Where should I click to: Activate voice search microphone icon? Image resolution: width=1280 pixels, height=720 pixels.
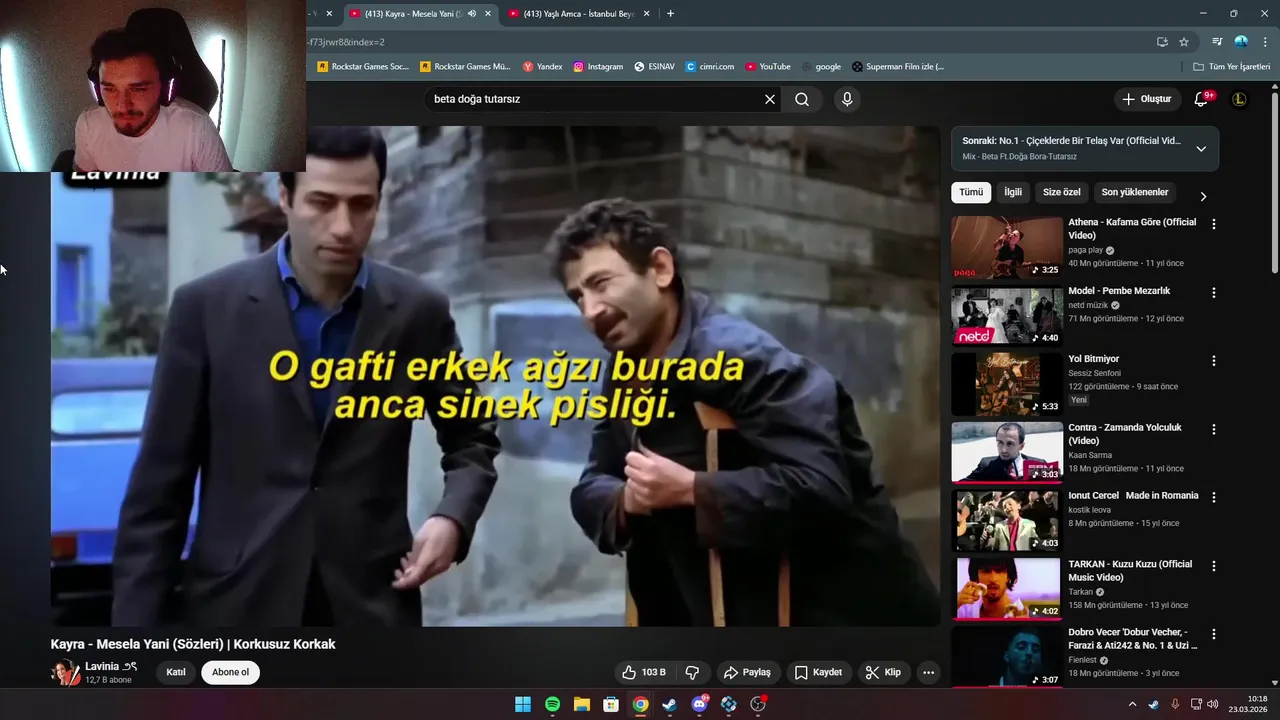[847, 99]
